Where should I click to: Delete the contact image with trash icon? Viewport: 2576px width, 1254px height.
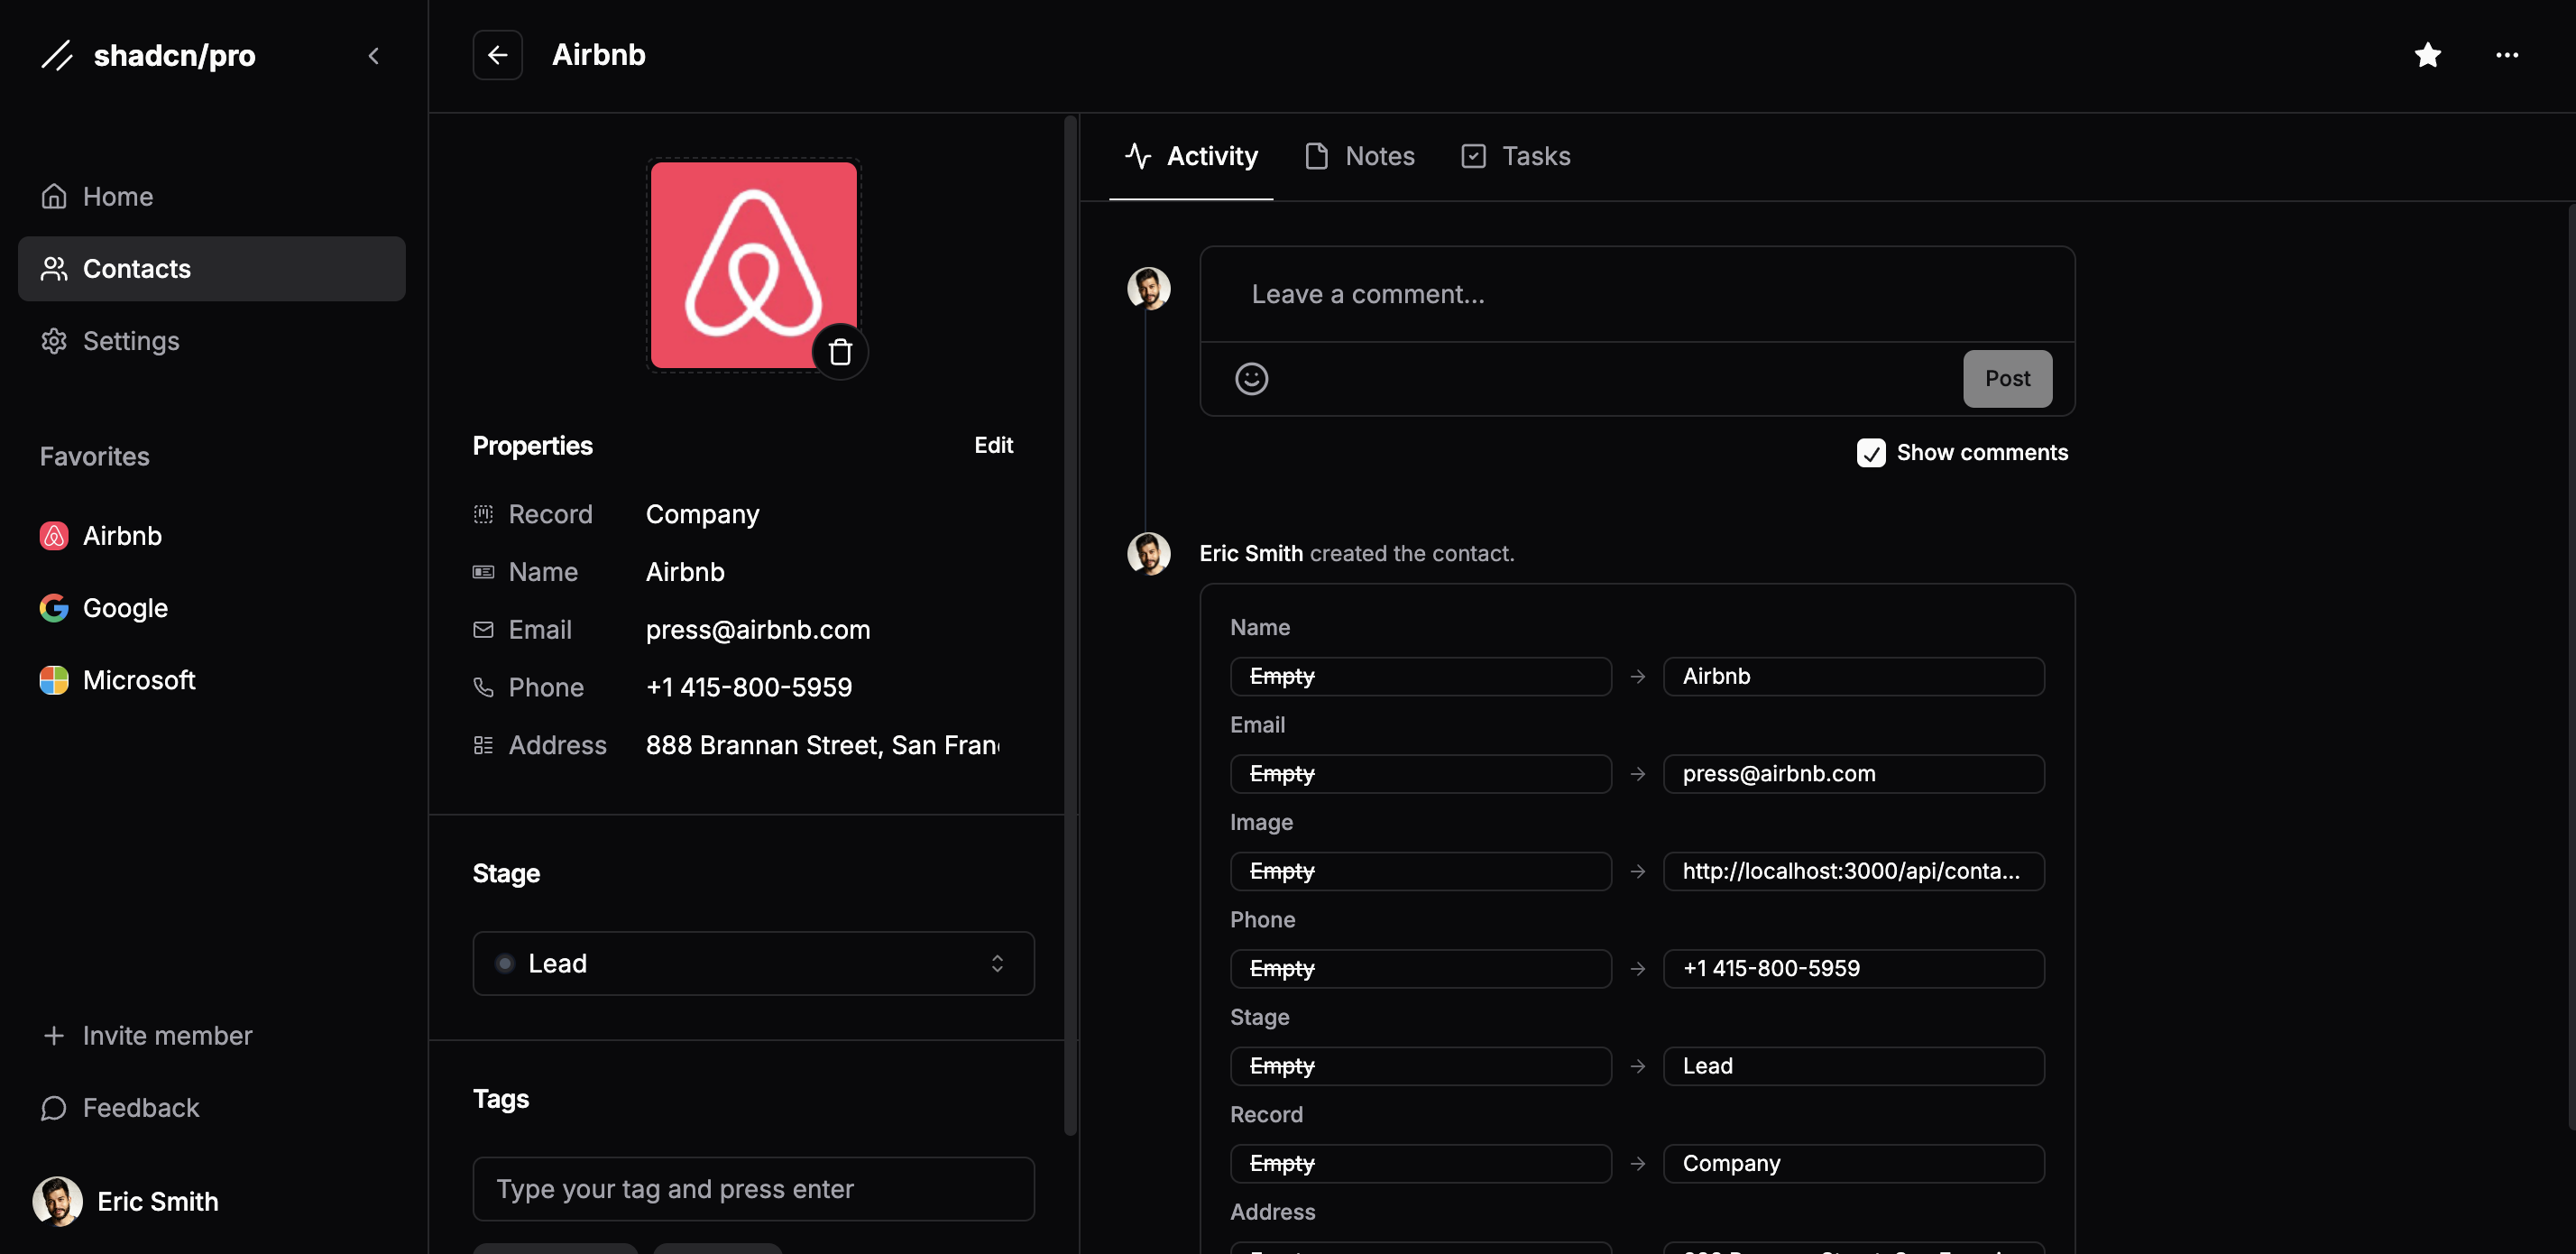(840, 352)
